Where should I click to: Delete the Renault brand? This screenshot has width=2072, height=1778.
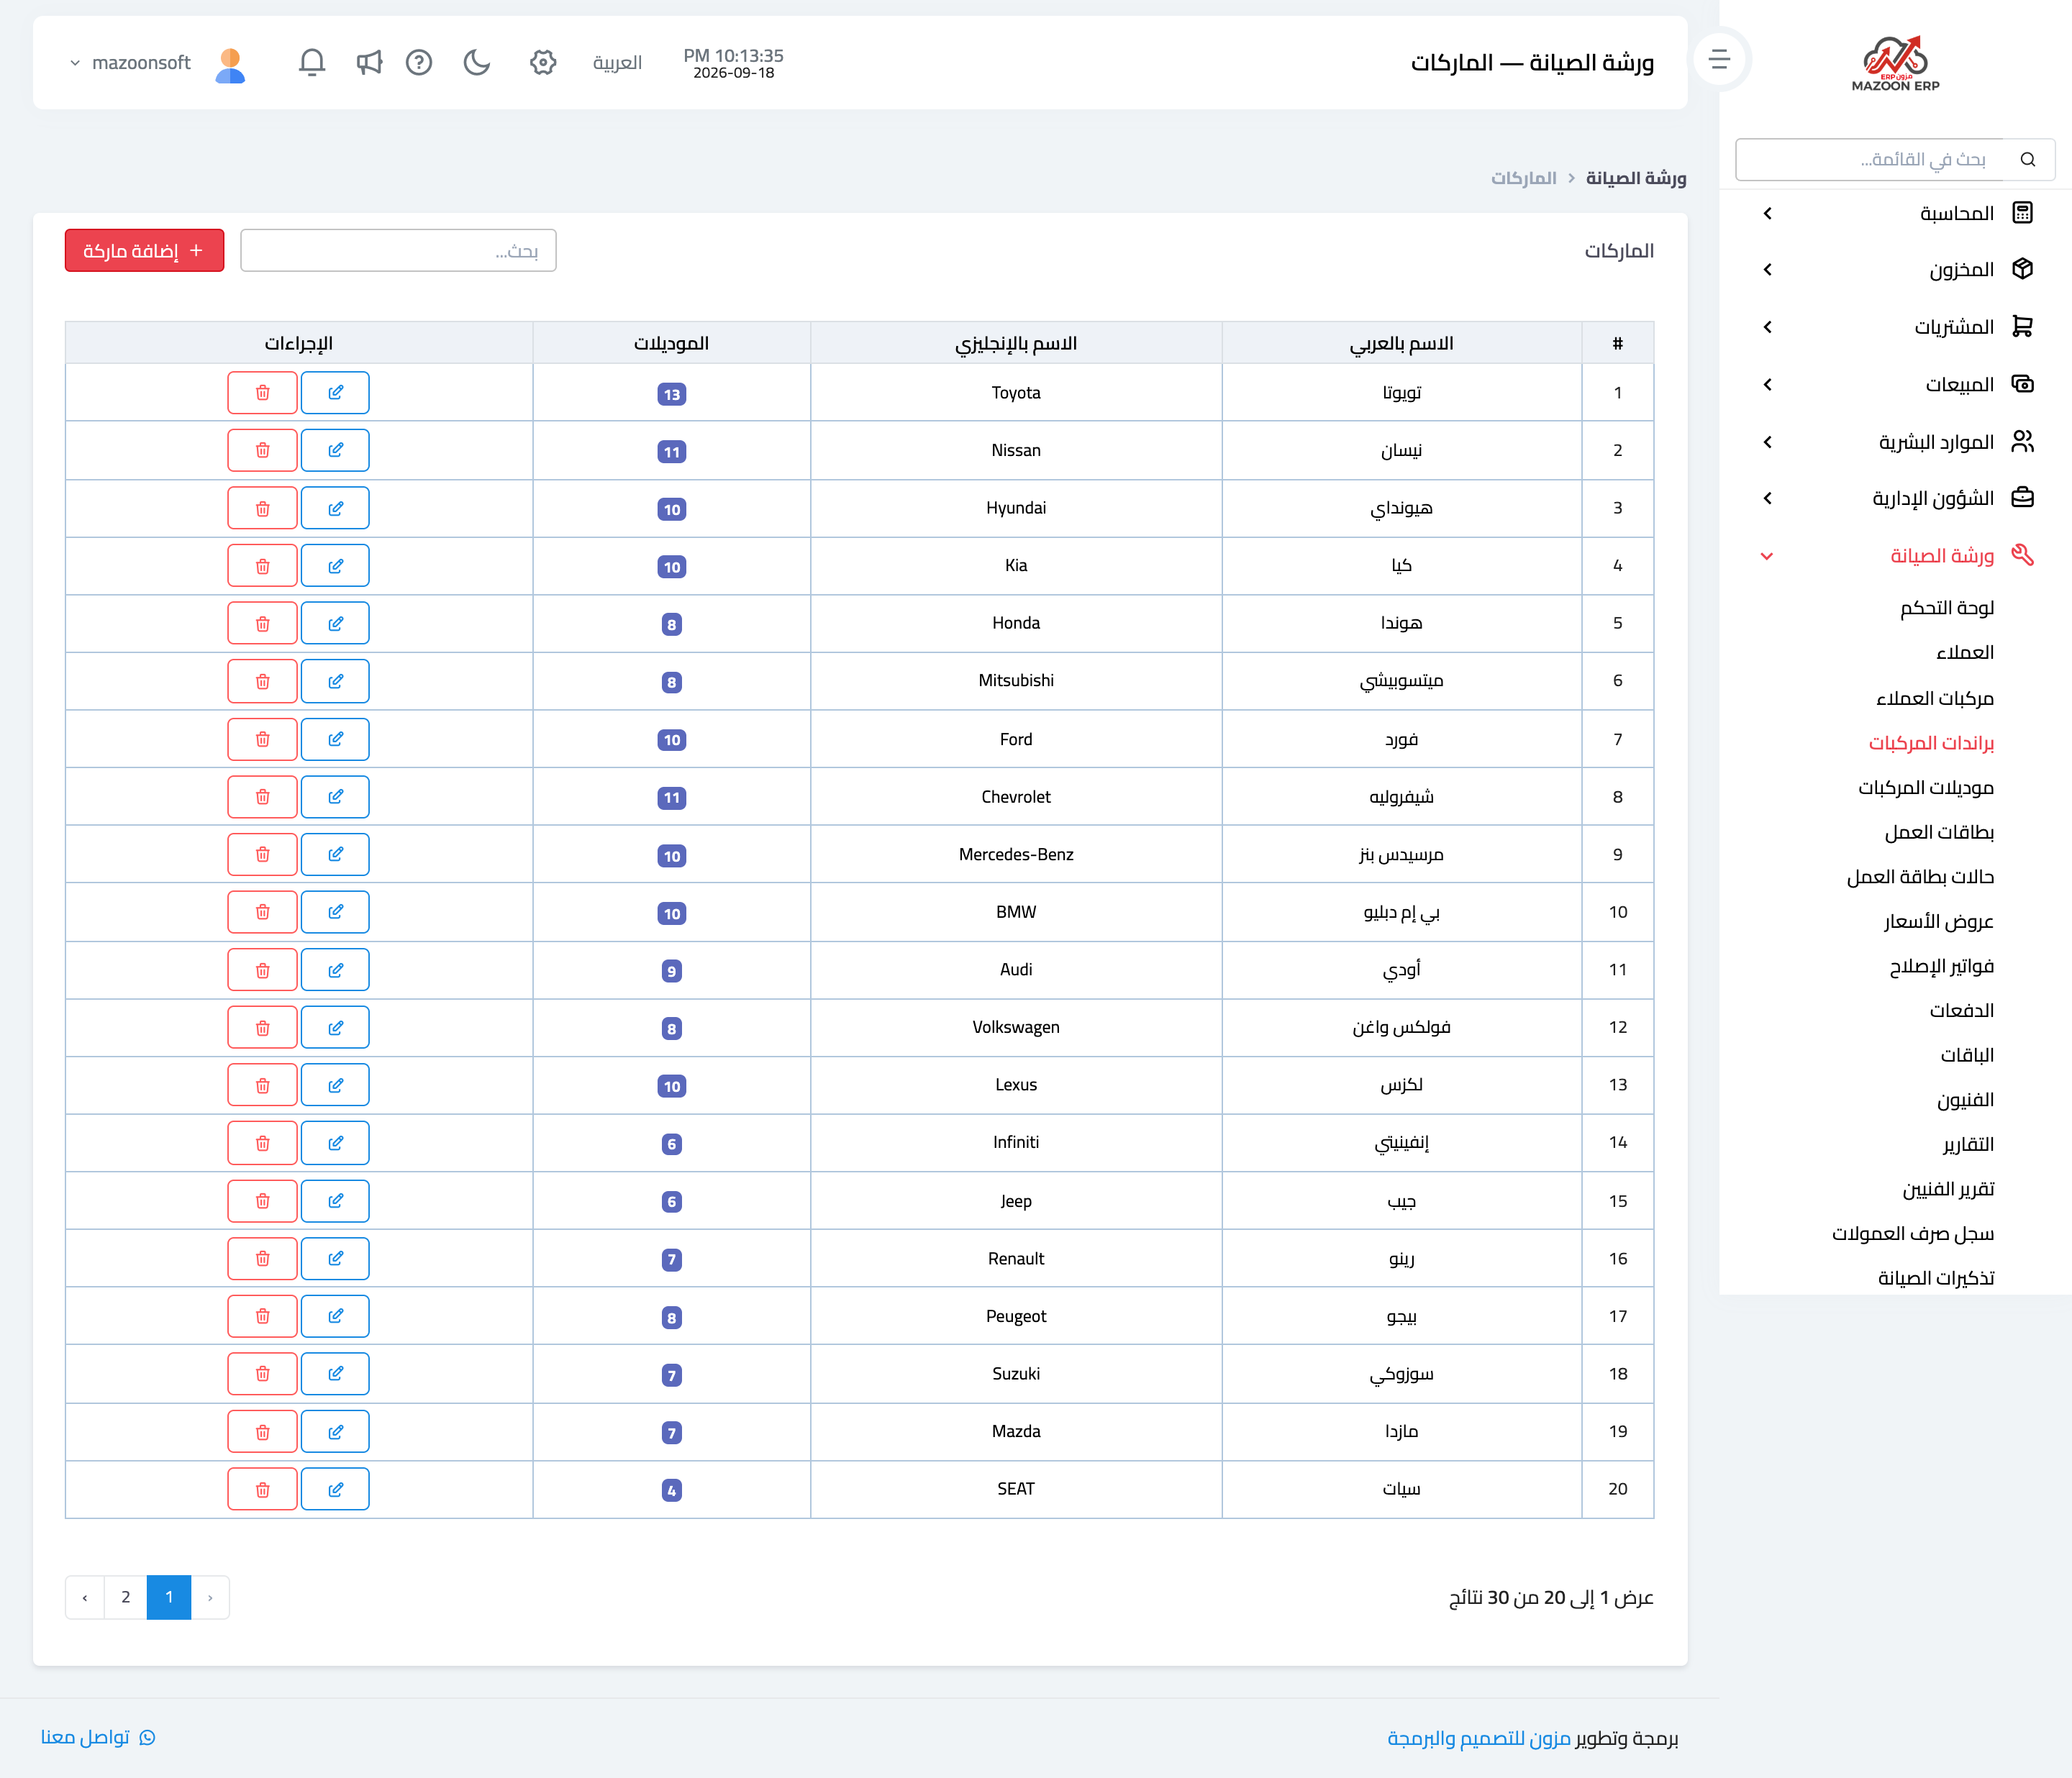(262, 1259)
